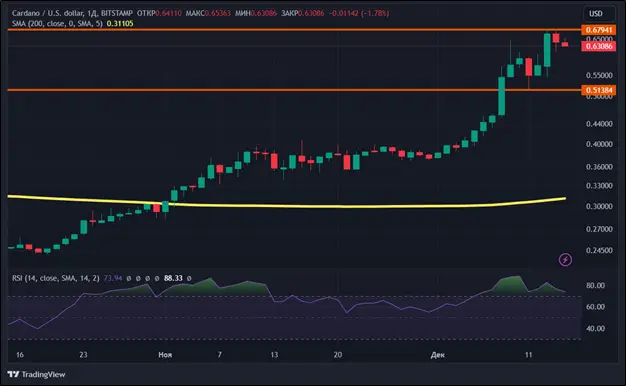The image size is (626, 386).
Task: Select the lower orange horizontal support line
Action: 294,90
